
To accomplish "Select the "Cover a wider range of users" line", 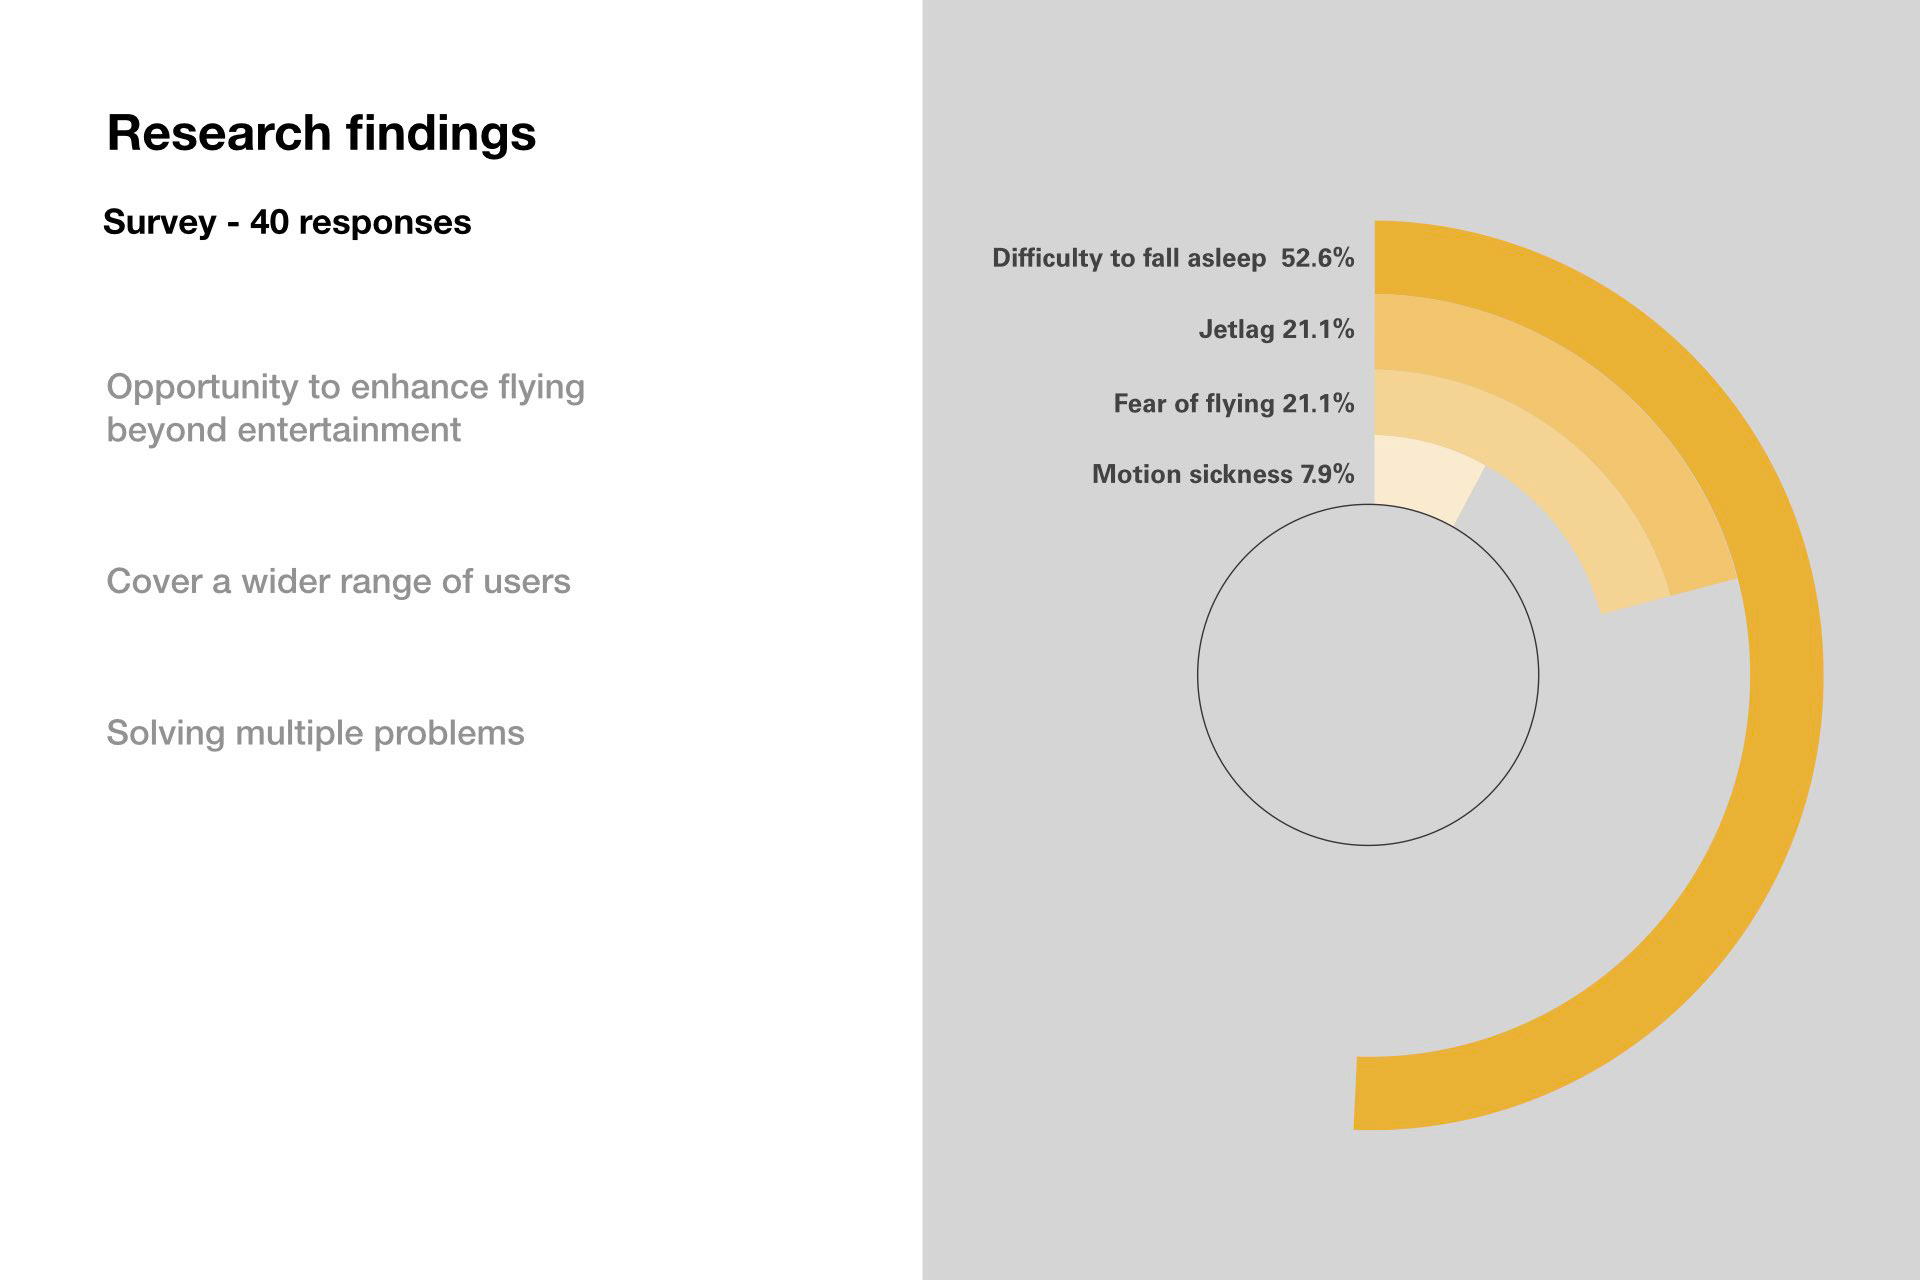I will (338, 581).
